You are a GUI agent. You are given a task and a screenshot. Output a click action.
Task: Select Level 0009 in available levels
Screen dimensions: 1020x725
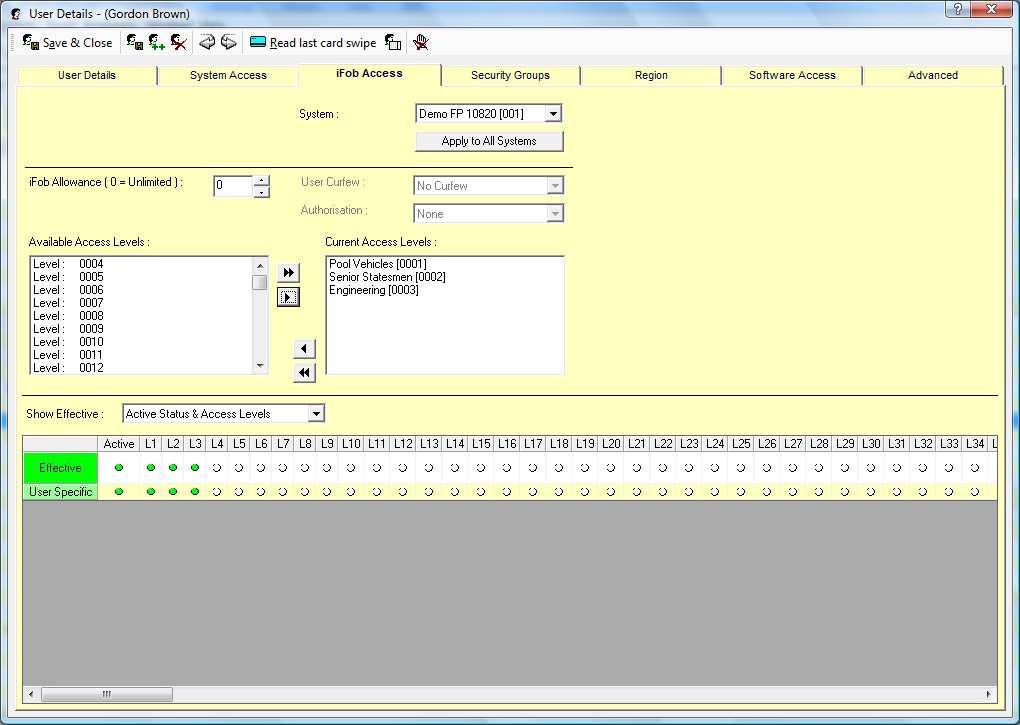[x=141, y=329]
